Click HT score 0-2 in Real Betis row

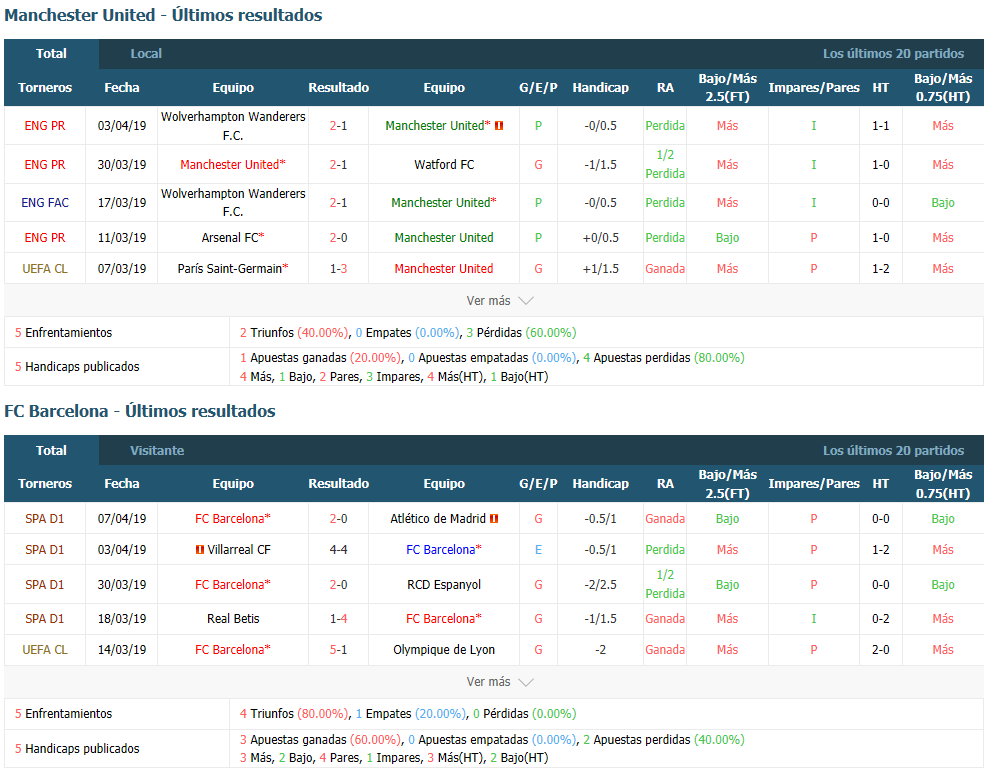tap(880, 619)
